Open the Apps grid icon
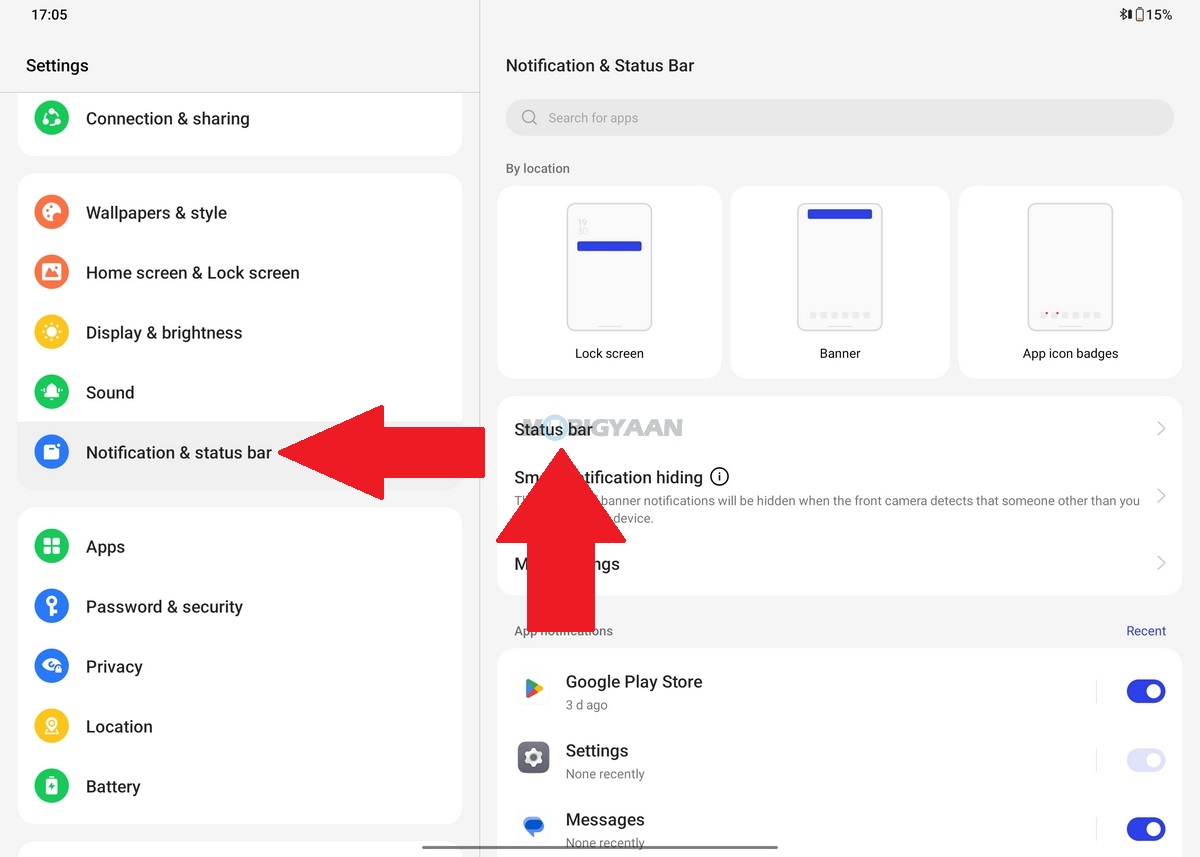Viewport: 1200px width, 857px height. [51, 547]
